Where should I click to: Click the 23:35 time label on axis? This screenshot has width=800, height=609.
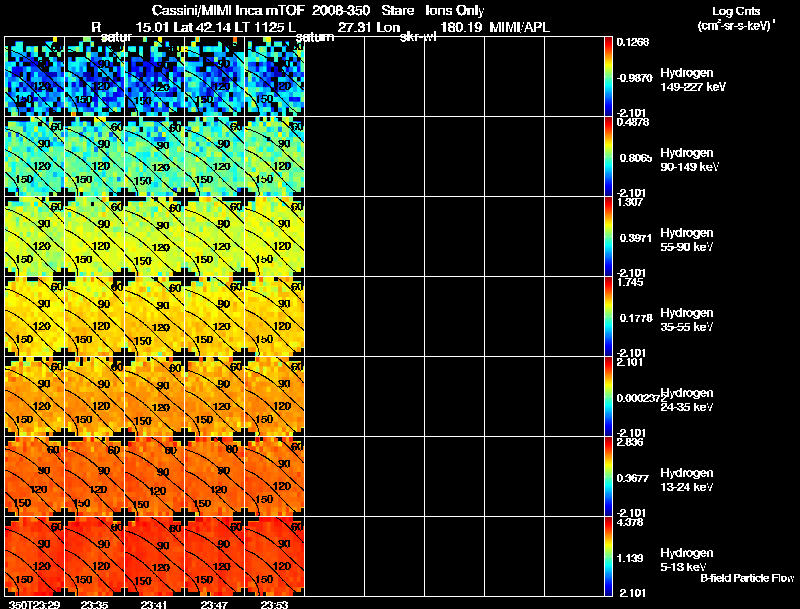[x=94, y=604]
